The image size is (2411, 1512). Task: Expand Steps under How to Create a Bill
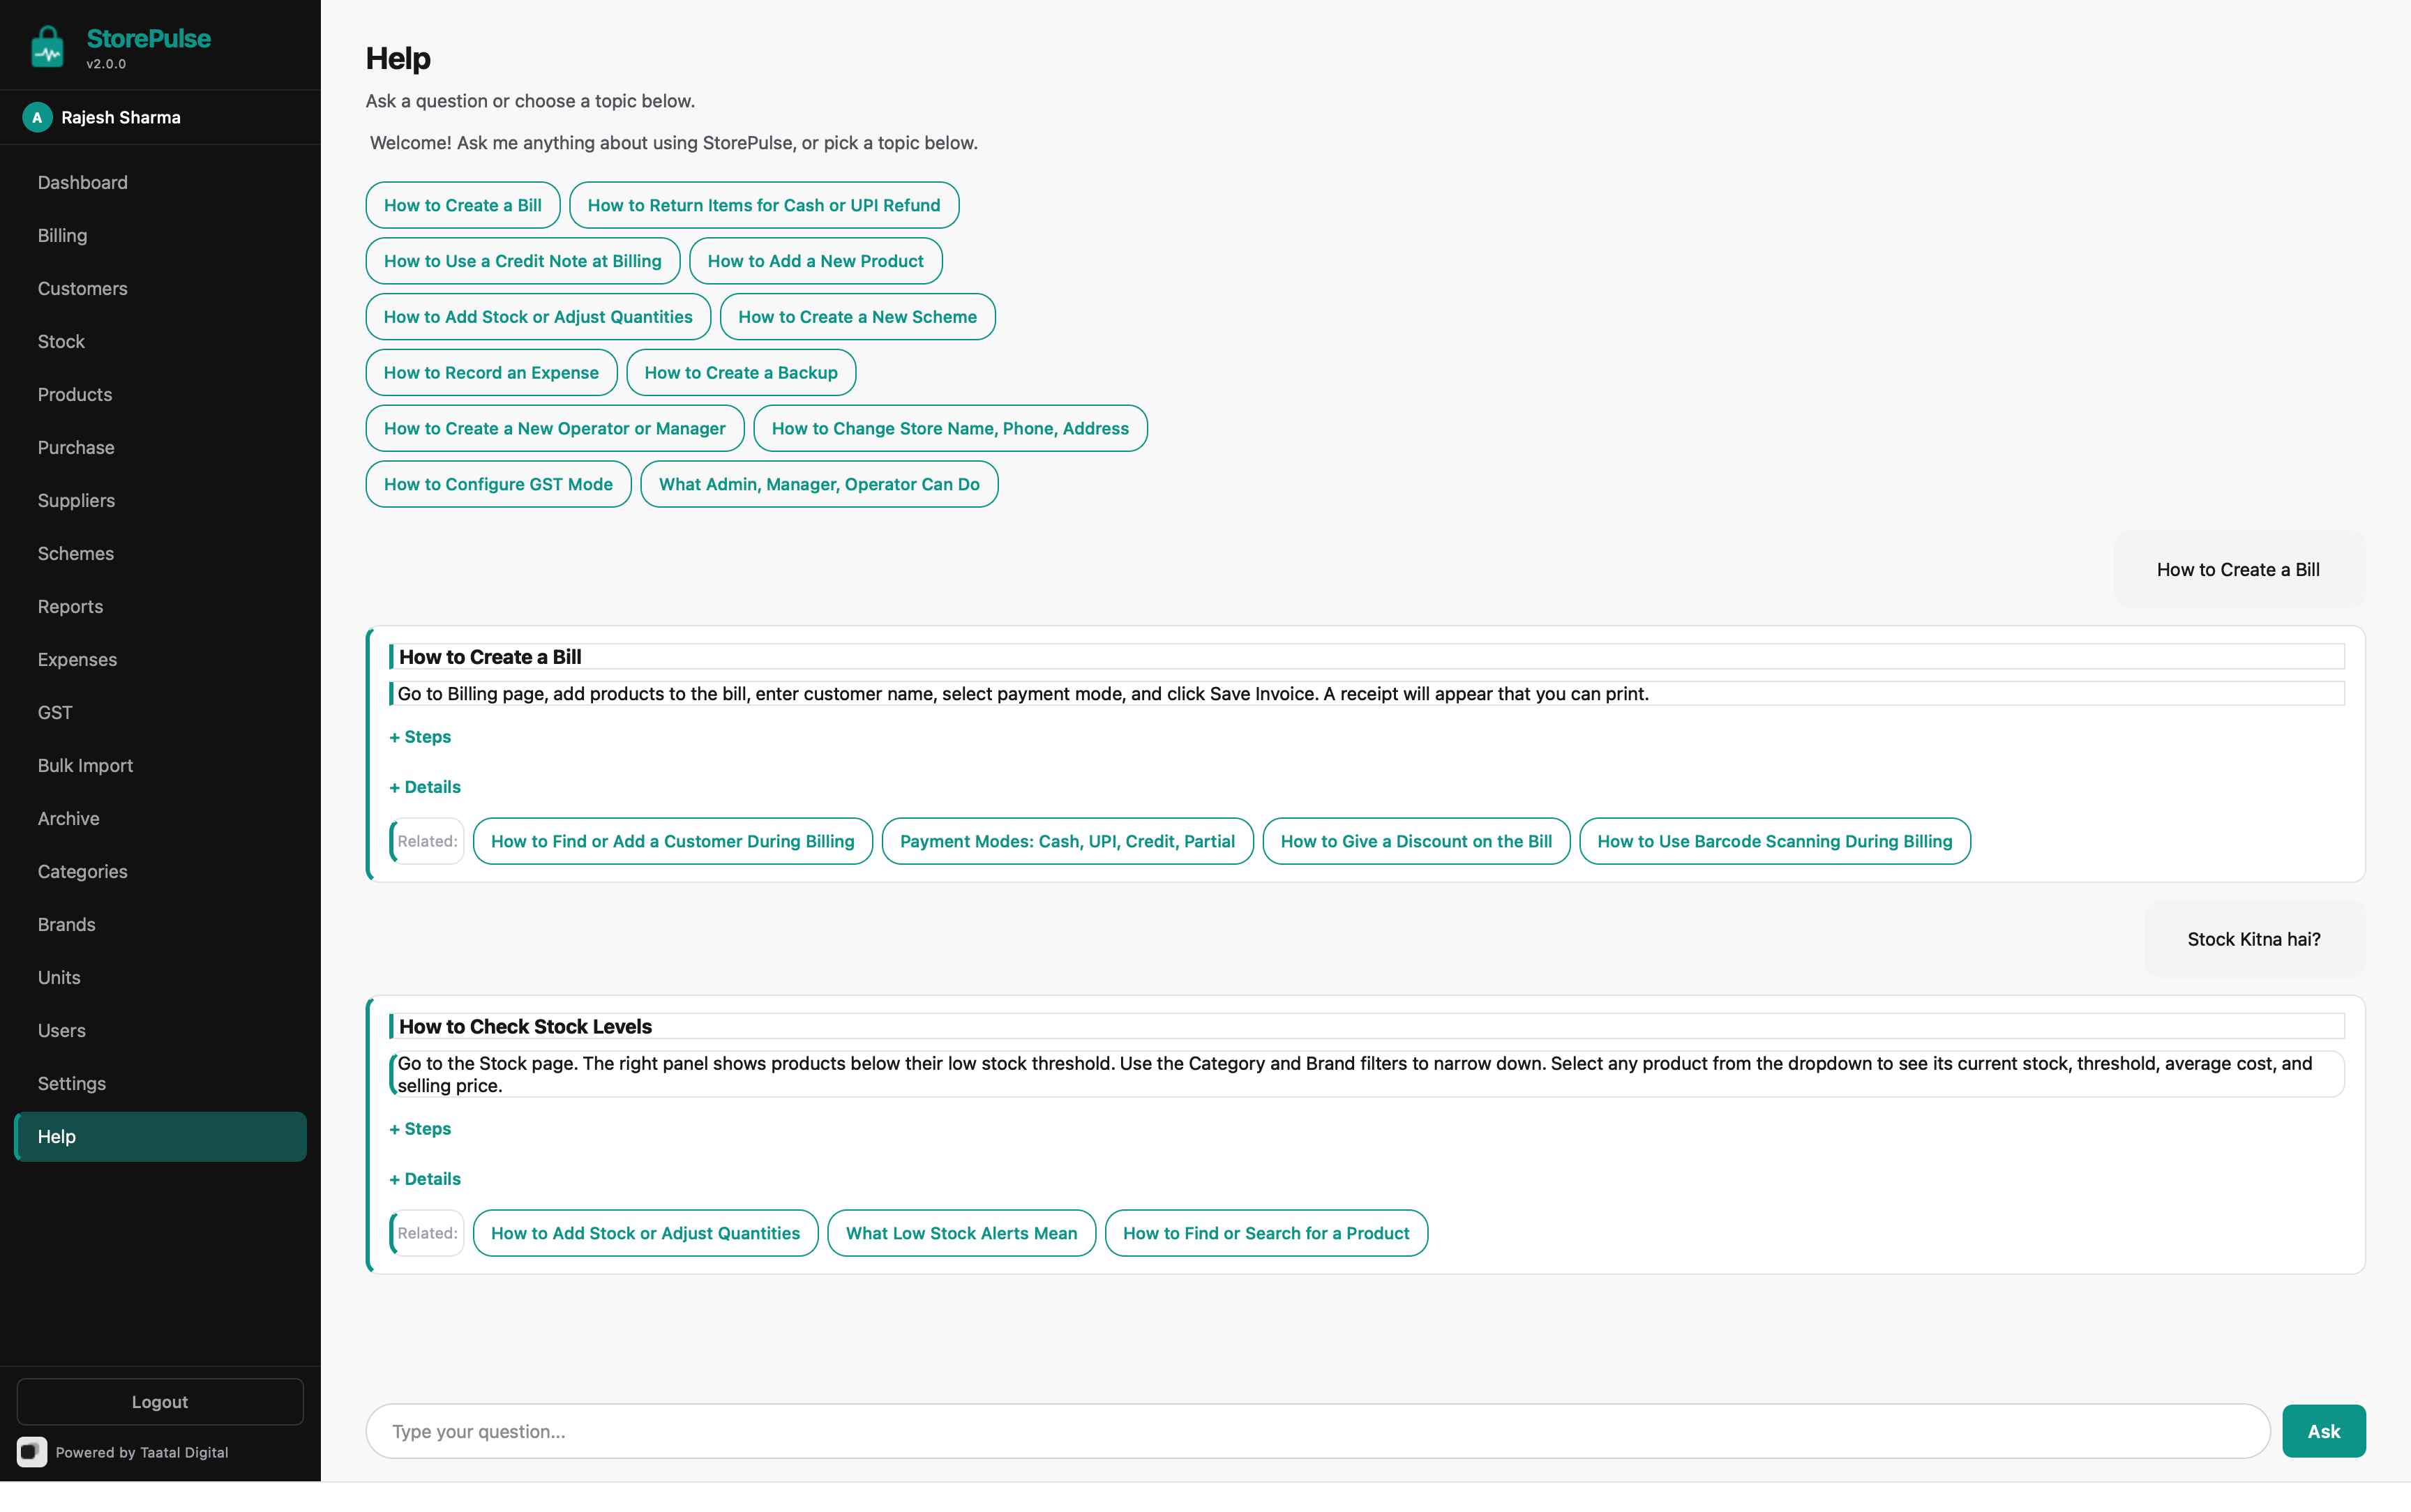pyautogui.click(x=420, y=737)
